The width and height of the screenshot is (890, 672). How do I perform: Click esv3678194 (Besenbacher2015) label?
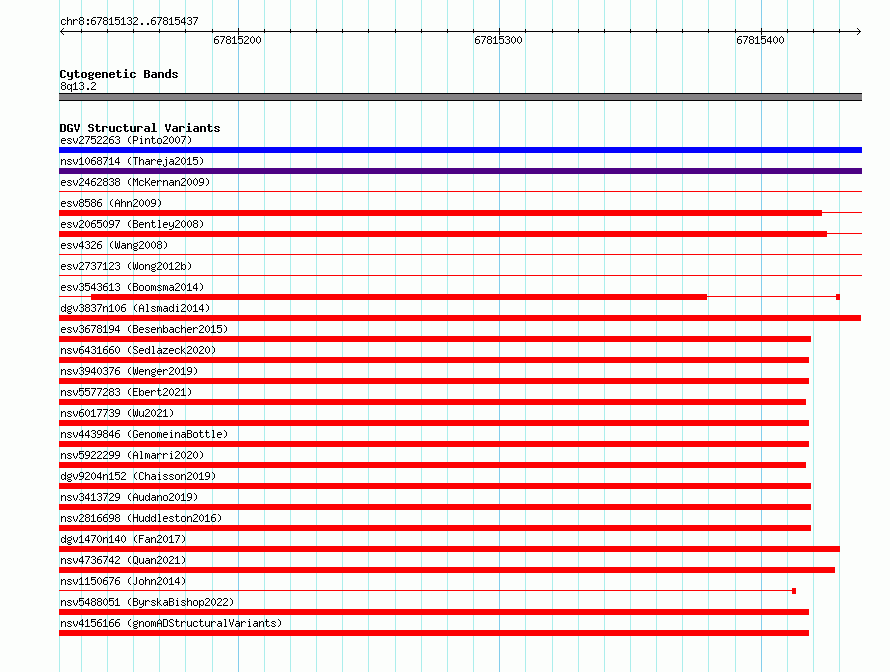point(144,329)
